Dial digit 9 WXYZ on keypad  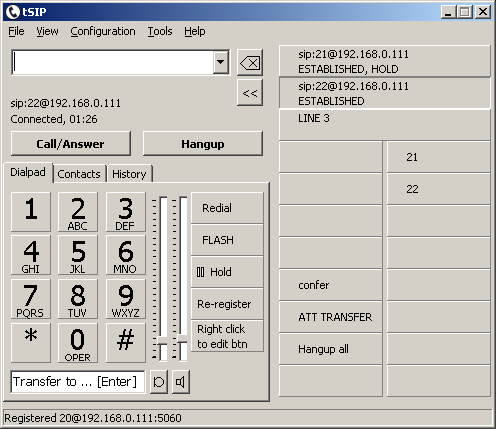126,299
